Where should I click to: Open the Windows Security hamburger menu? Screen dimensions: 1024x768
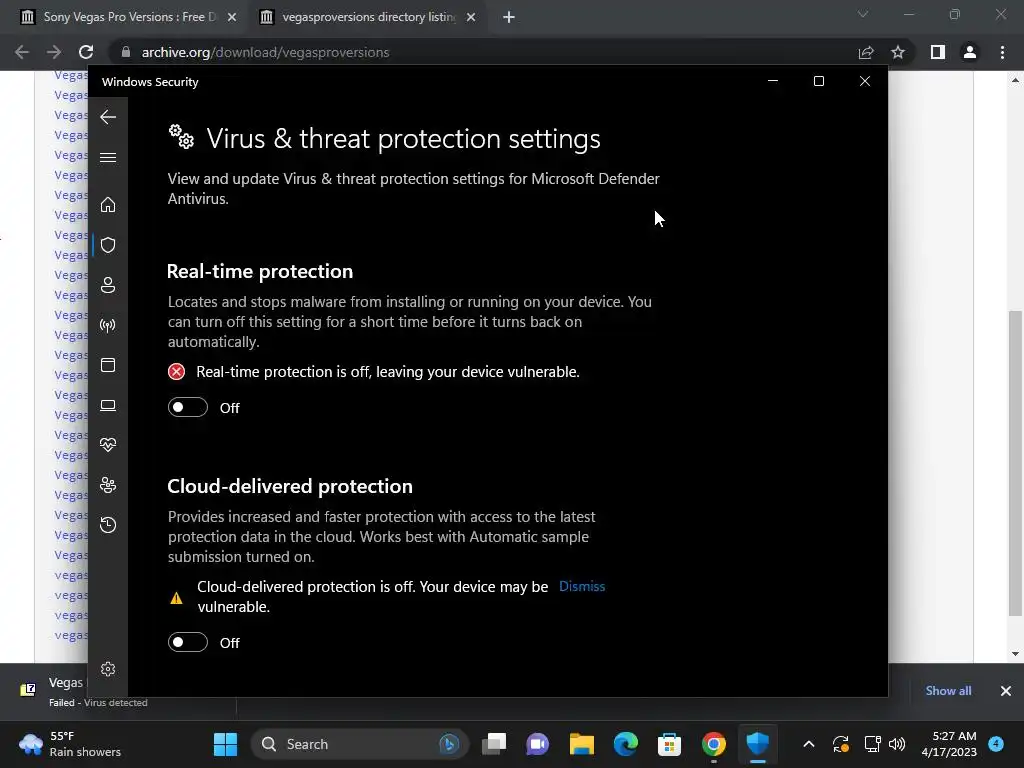[108, 157]
